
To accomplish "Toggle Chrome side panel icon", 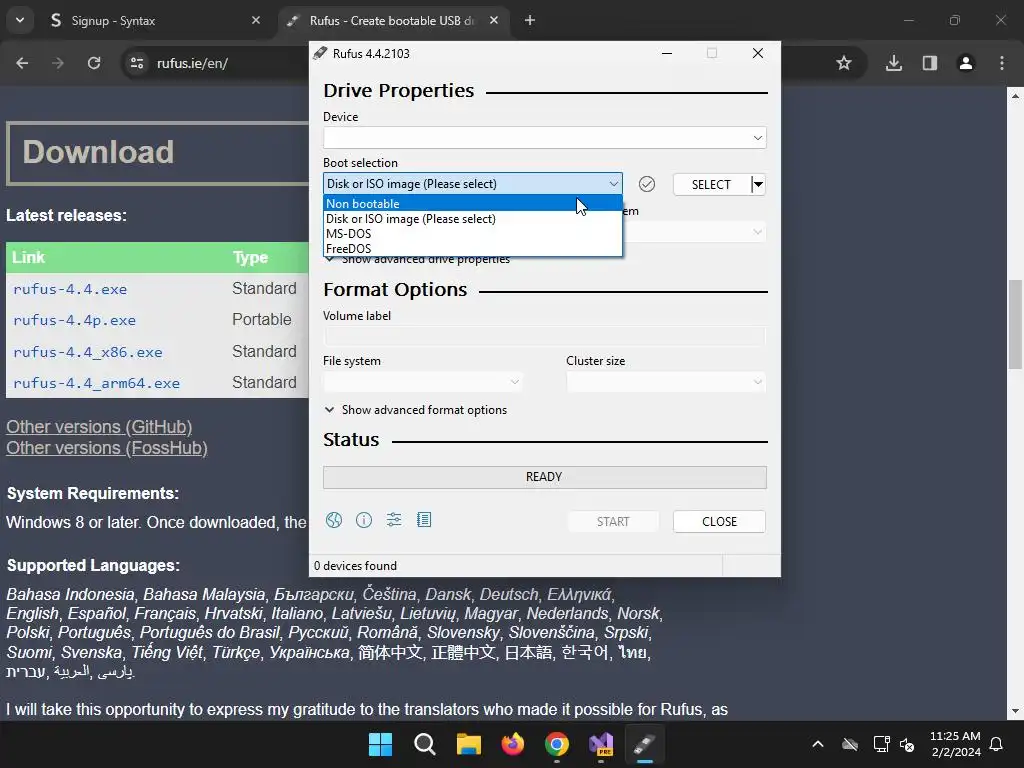I will tap(930, 63).
